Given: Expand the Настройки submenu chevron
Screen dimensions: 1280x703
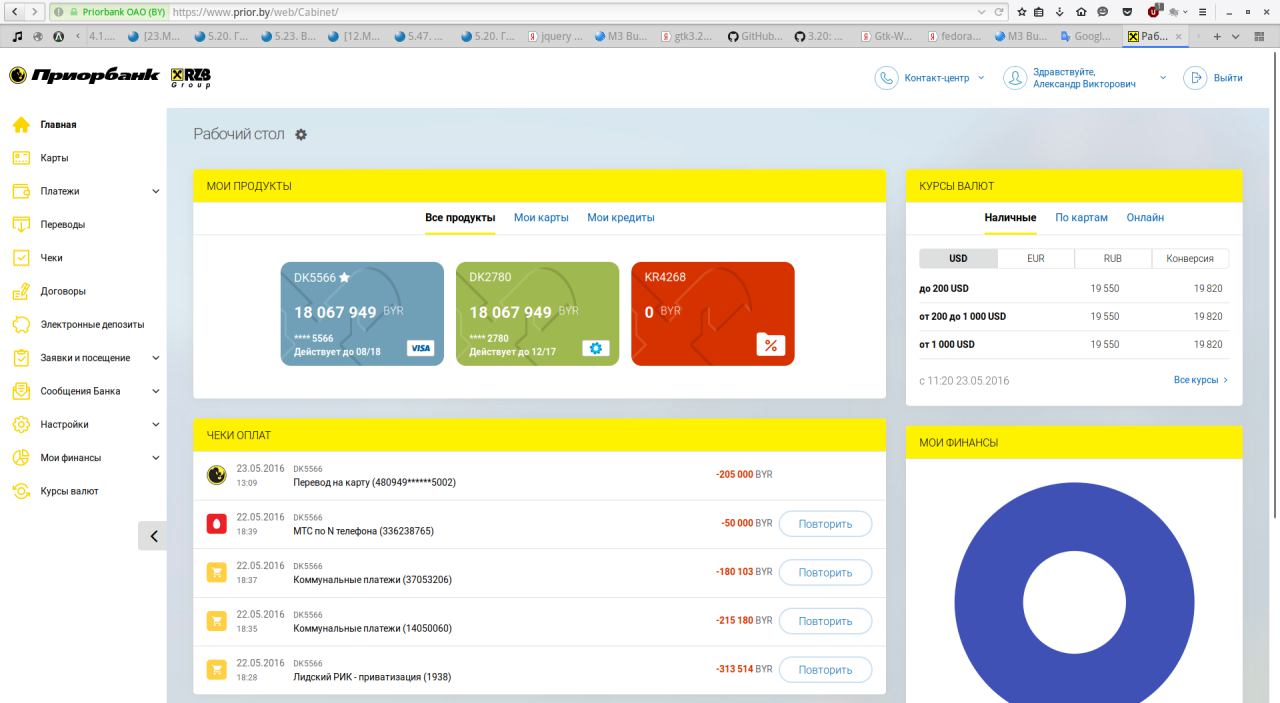Looking at the screenshot, I should pos(155,424).
